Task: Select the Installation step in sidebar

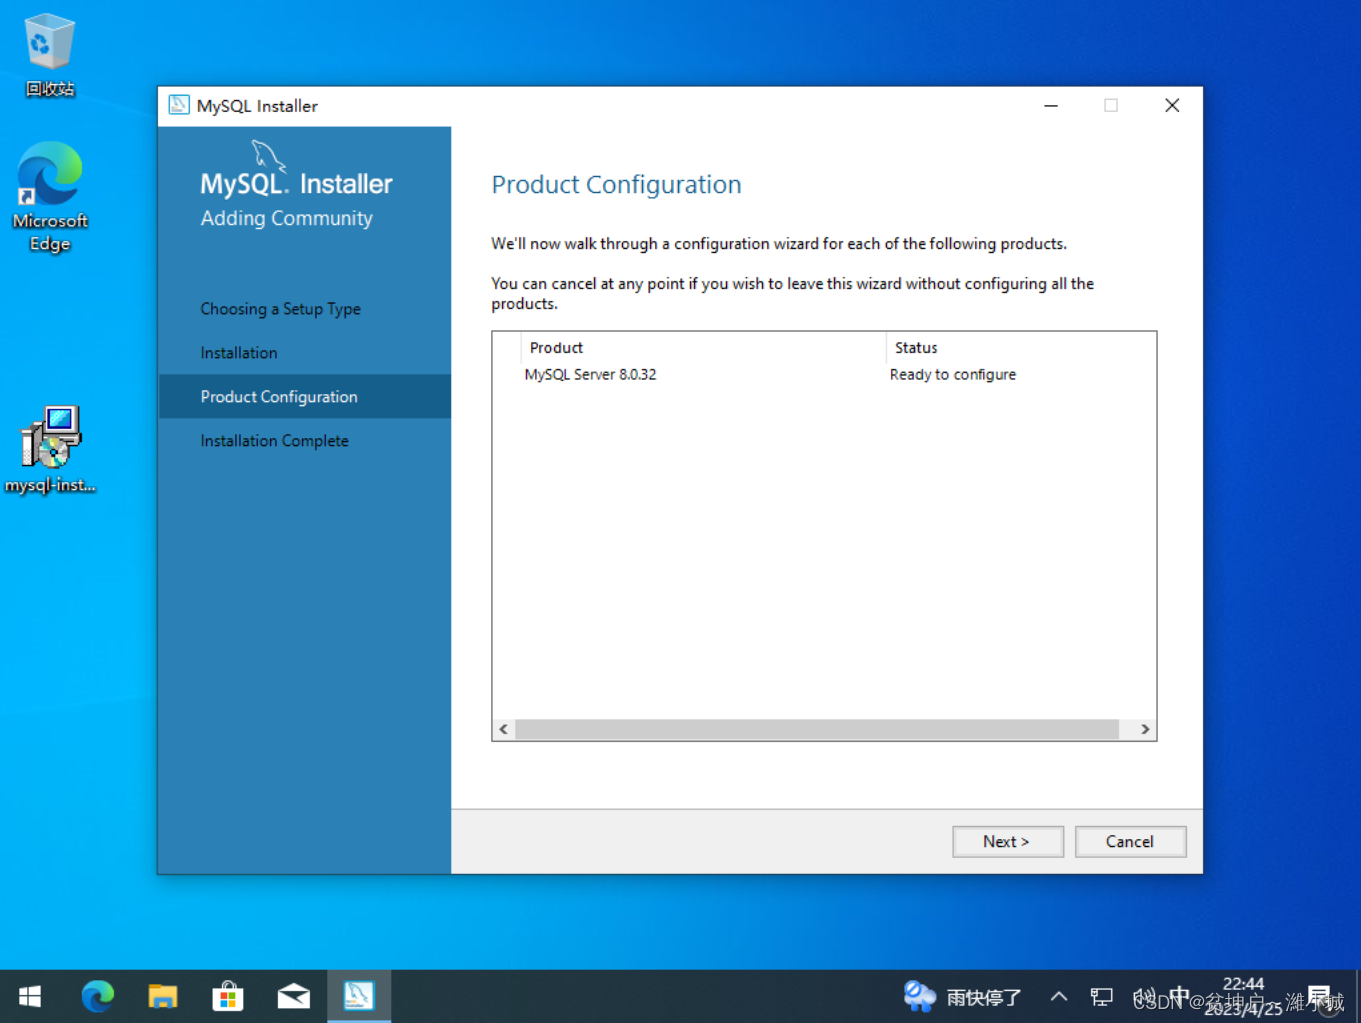Action: click(x=239, y=353)
